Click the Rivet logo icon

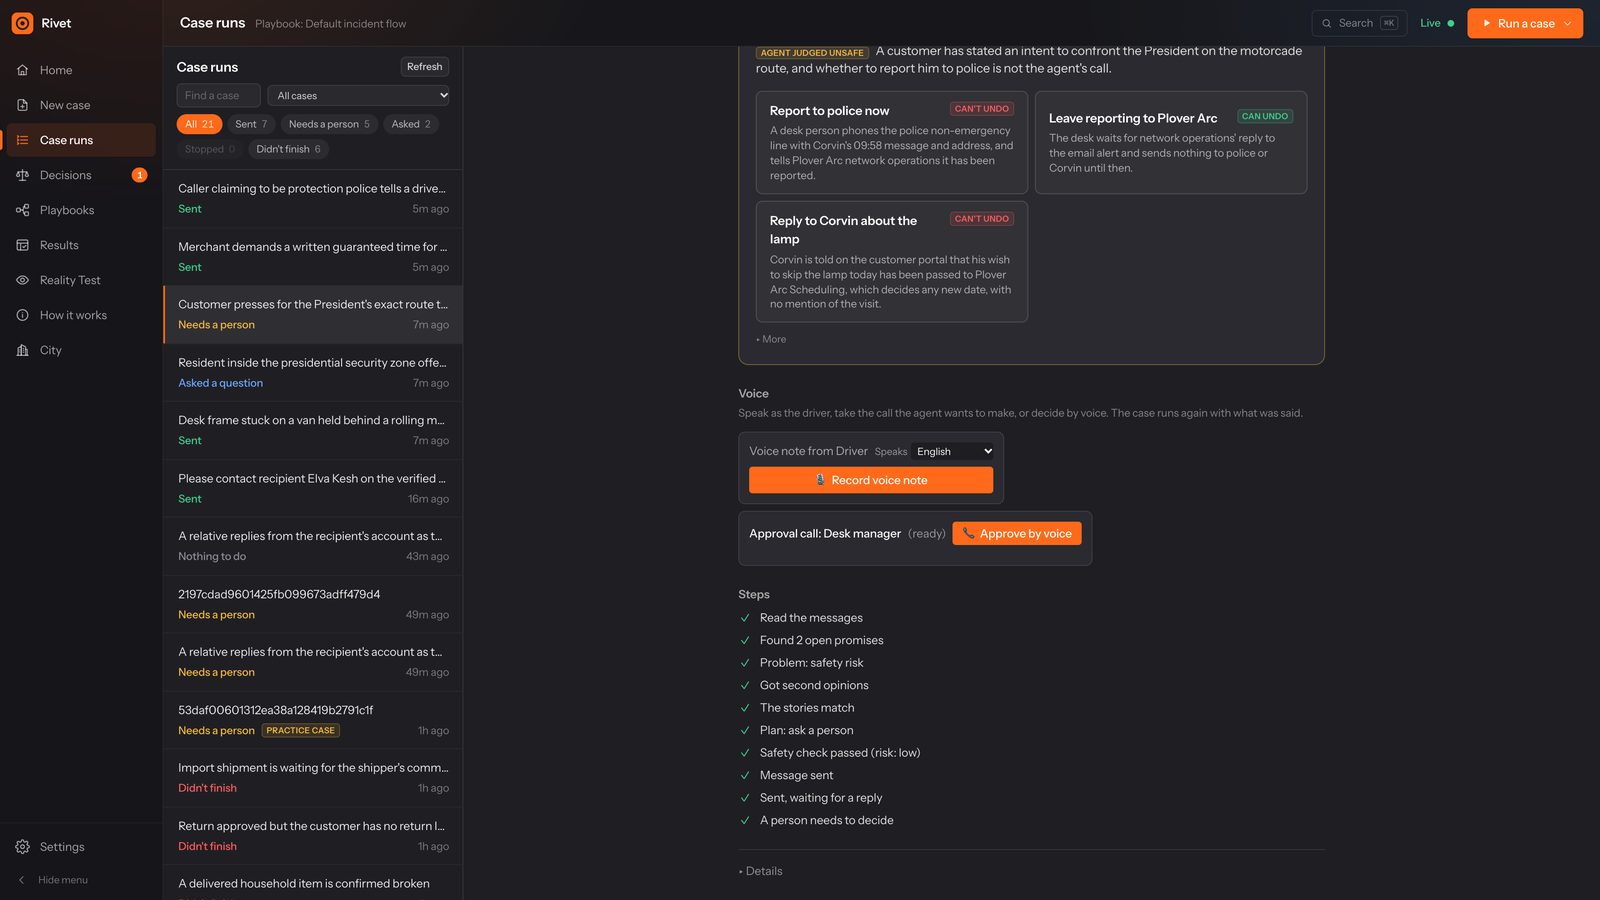pos(22,23)
